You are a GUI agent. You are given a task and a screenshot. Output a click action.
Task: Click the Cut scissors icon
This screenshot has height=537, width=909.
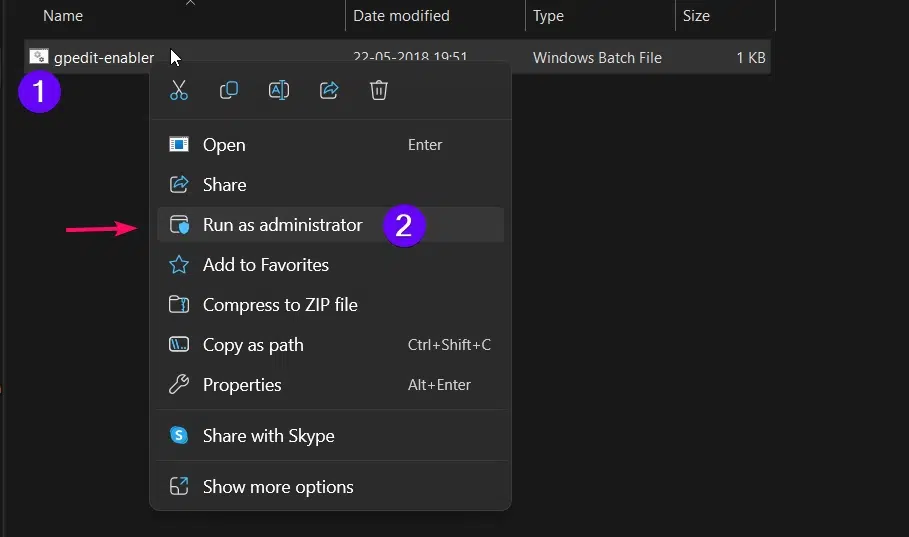click(x=179, y=90)
